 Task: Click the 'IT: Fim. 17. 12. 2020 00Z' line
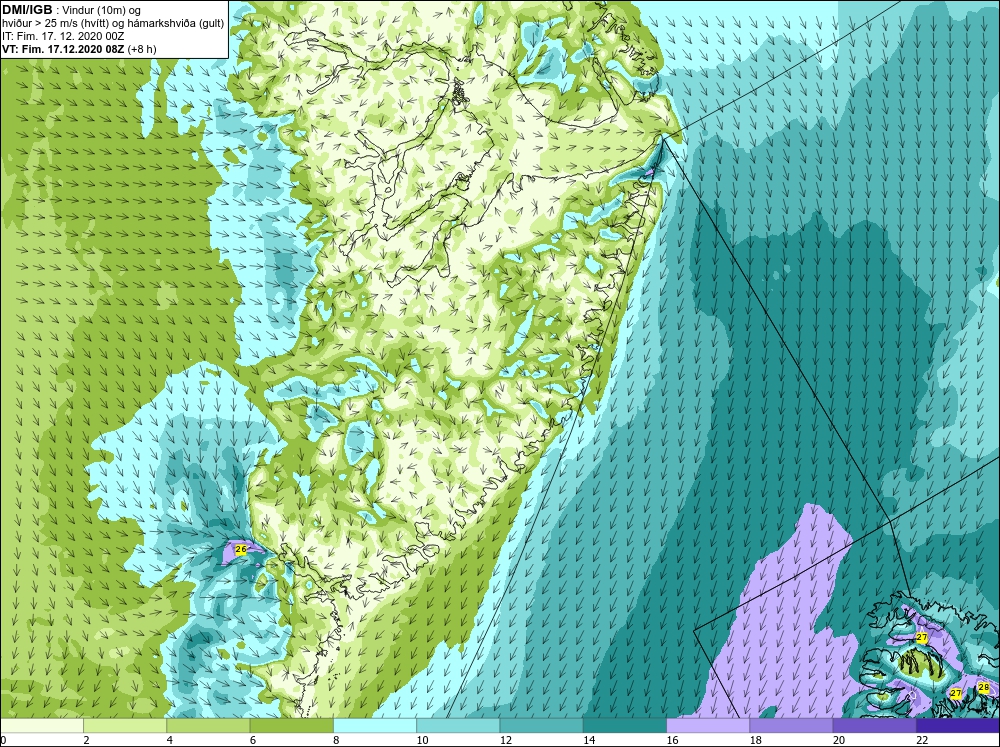pos(63,36)
